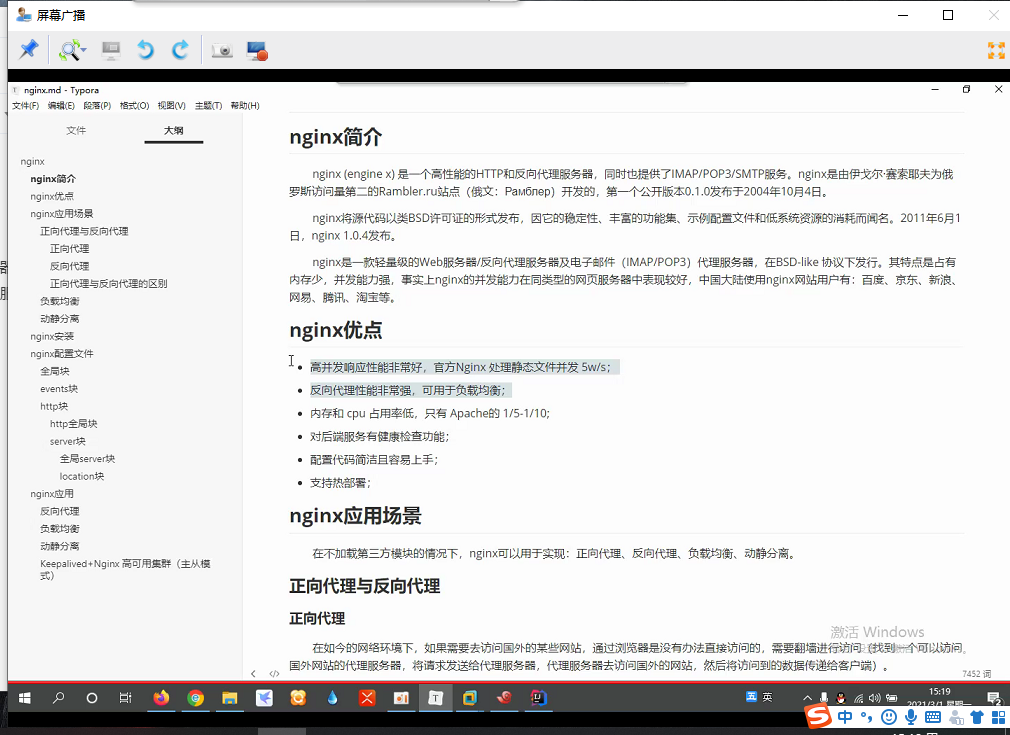Click the rotate left arrow icon
Image resolution: width=1010 pixels, height=735 pixels.
click(146, 50)
